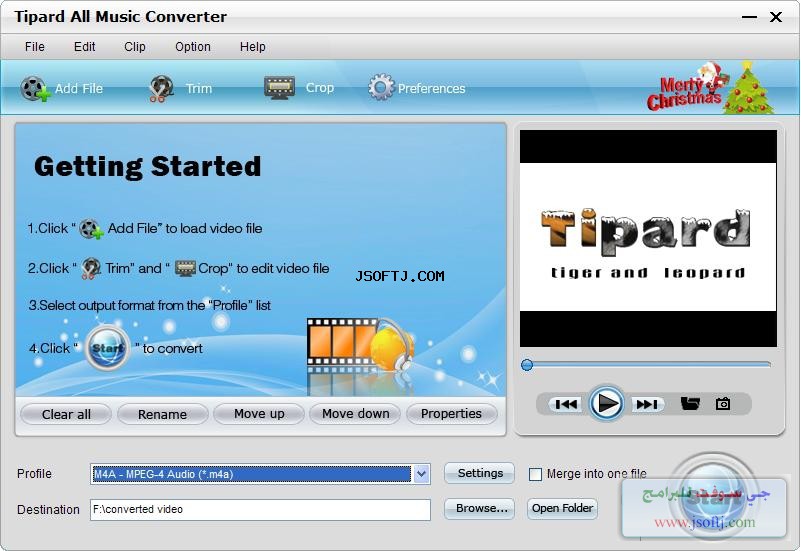Click Browse... to choose destination

[x=480, y=509]
